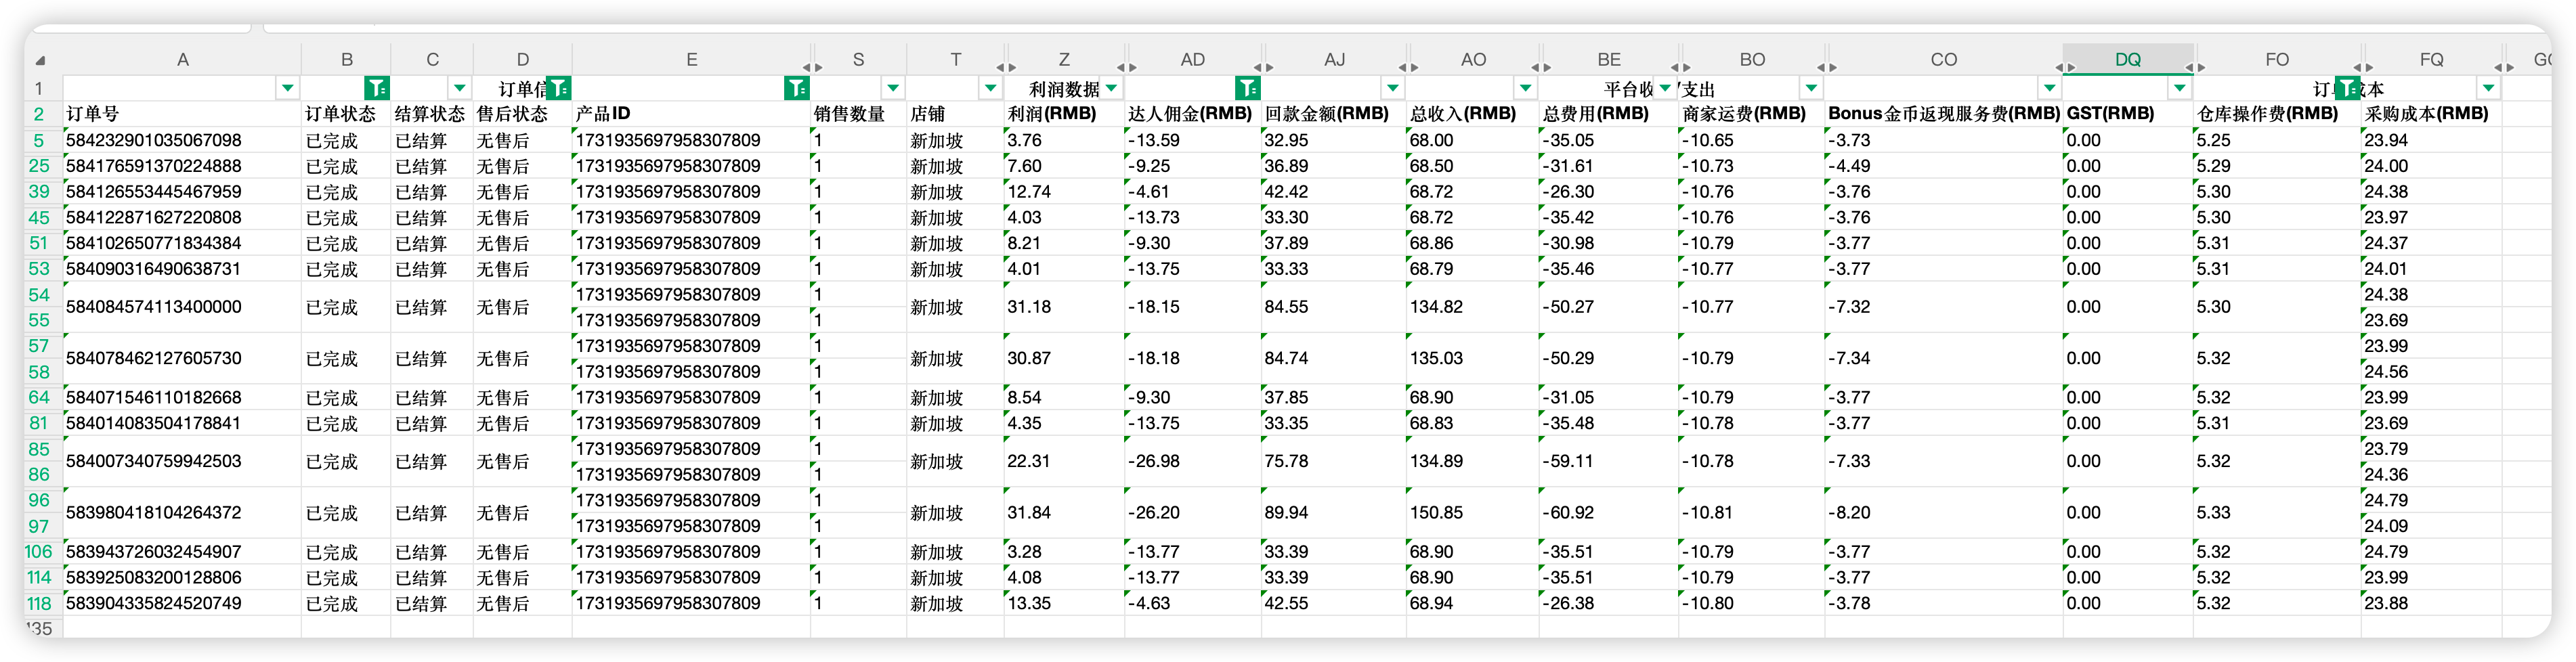Select commission cell with value -26.98

point(1193,461)
